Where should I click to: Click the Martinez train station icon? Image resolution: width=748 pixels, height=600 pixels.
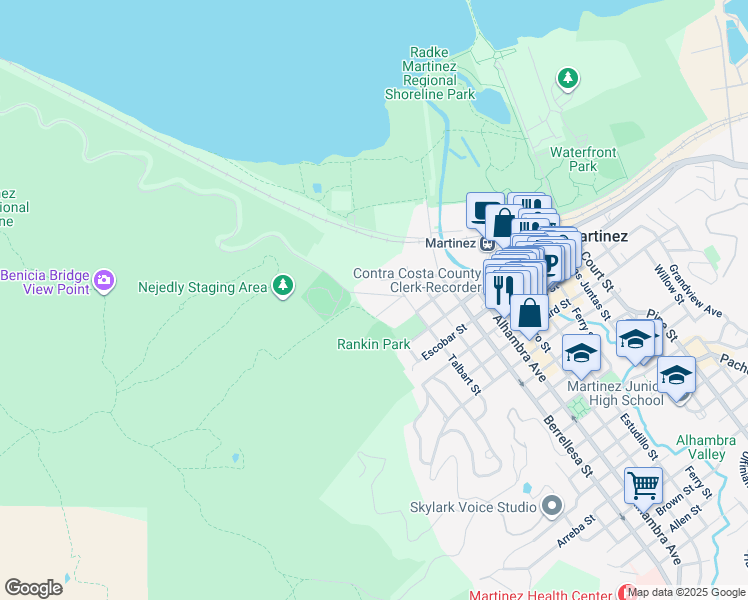(487, 242)
